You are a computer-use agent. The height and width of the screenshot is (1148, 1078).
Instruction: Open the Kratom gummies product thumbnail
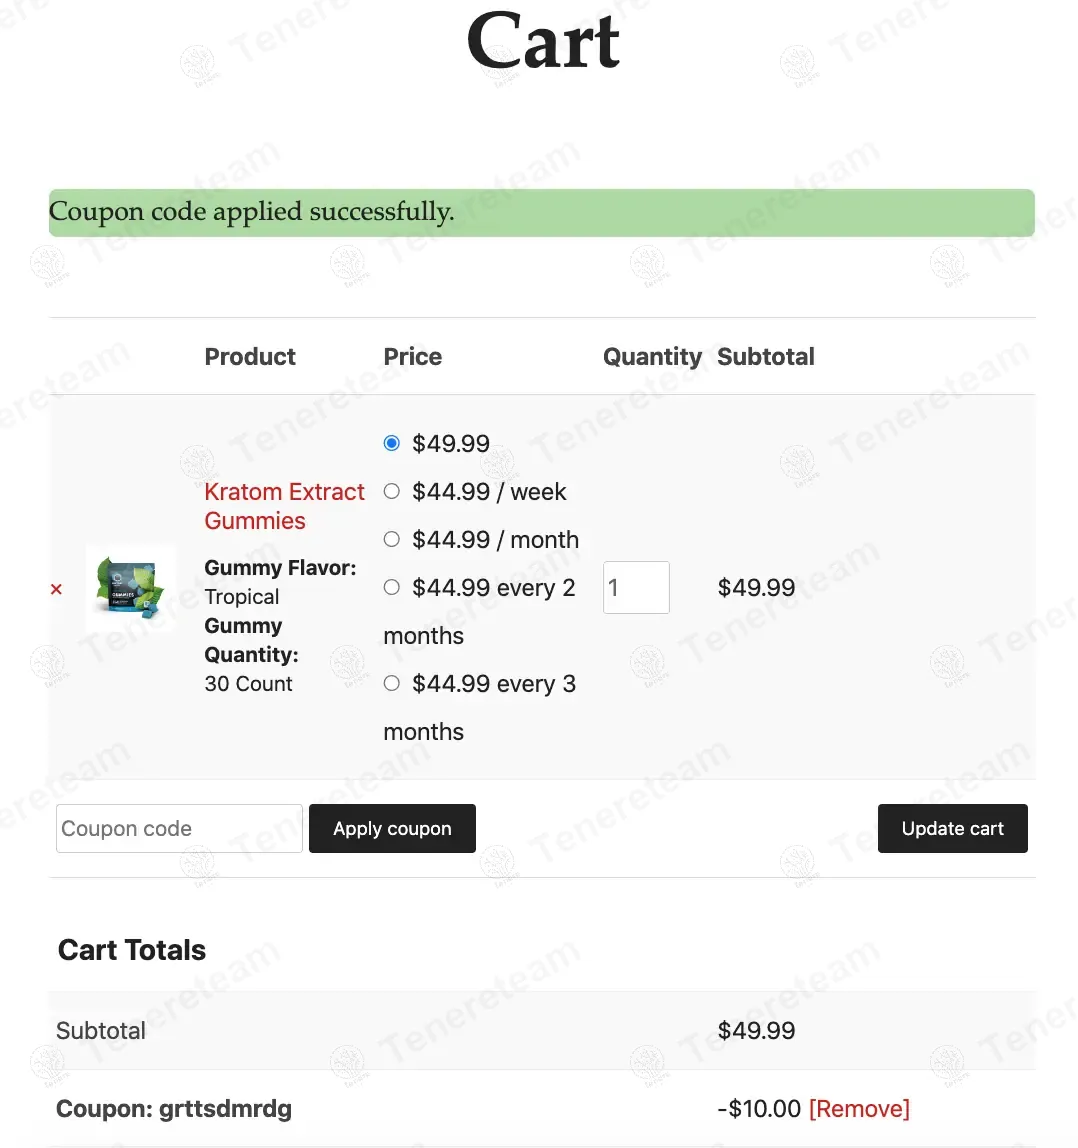[x=130, y=589]
